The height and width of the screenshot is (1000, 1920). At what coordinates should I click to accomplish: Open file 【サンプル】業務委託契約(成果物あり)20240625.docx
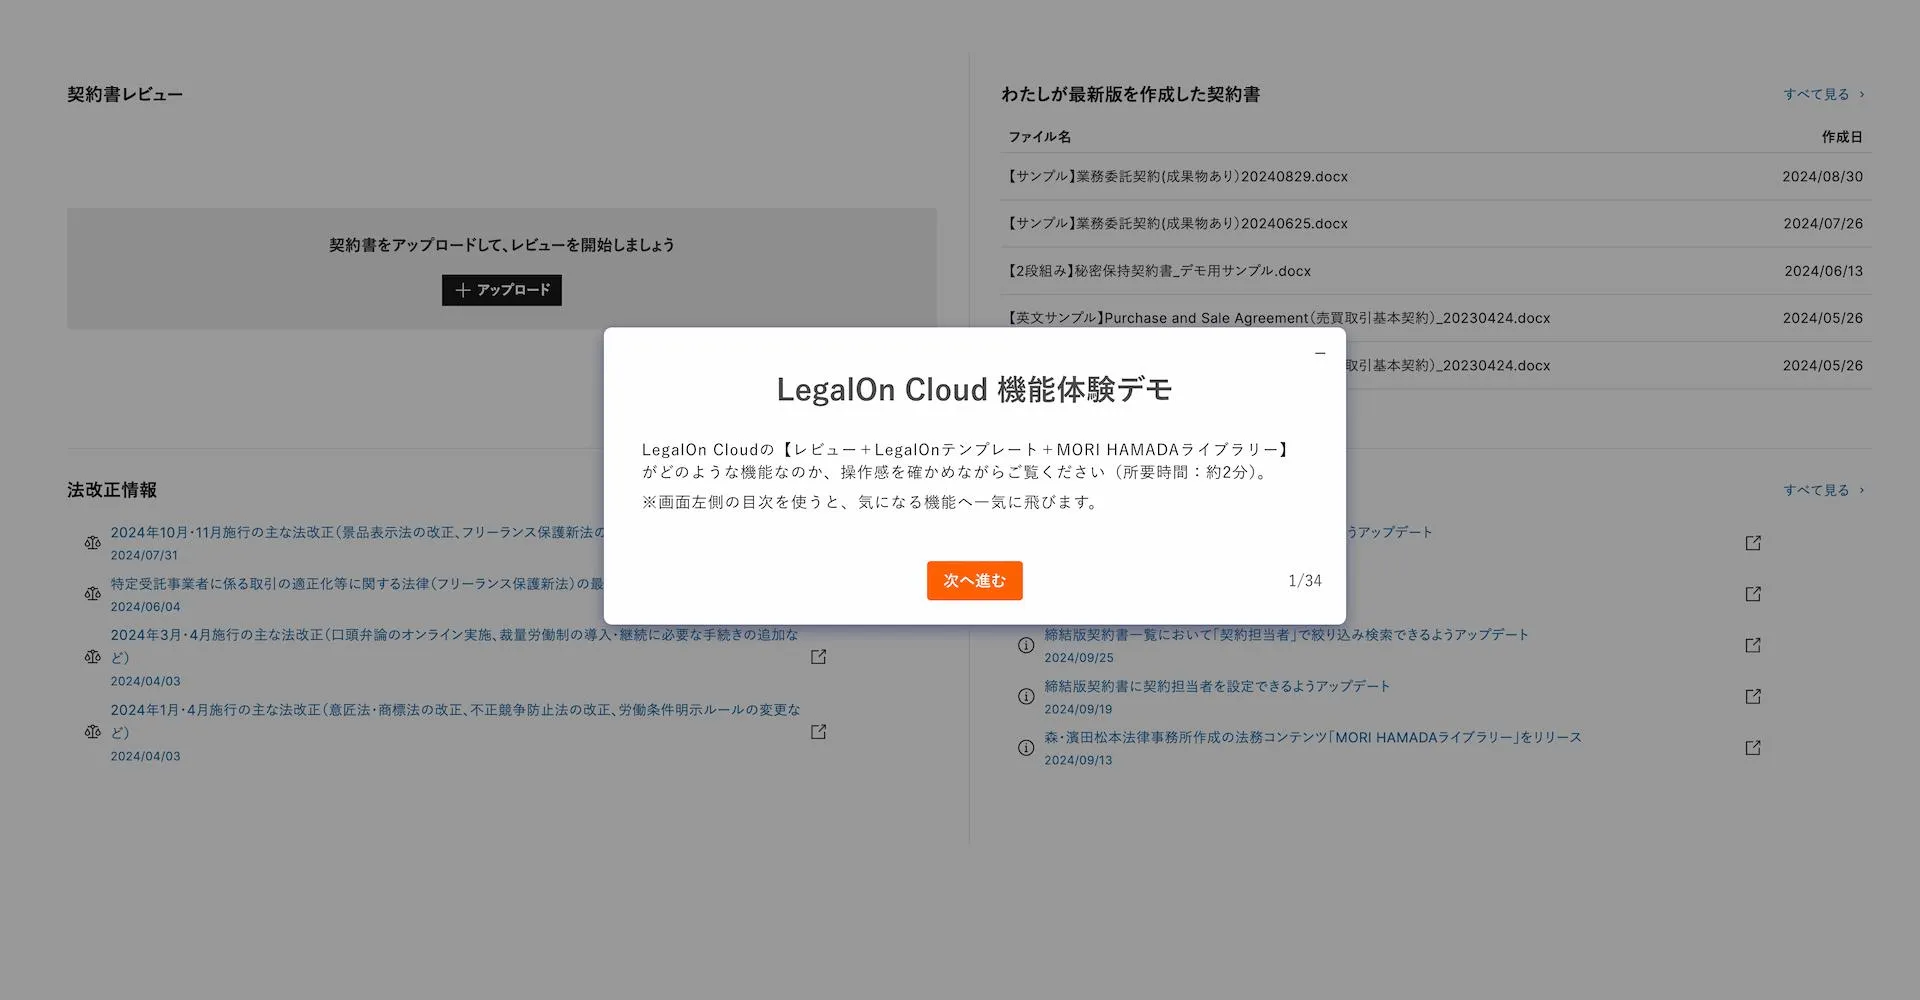tap(1178, 223)
